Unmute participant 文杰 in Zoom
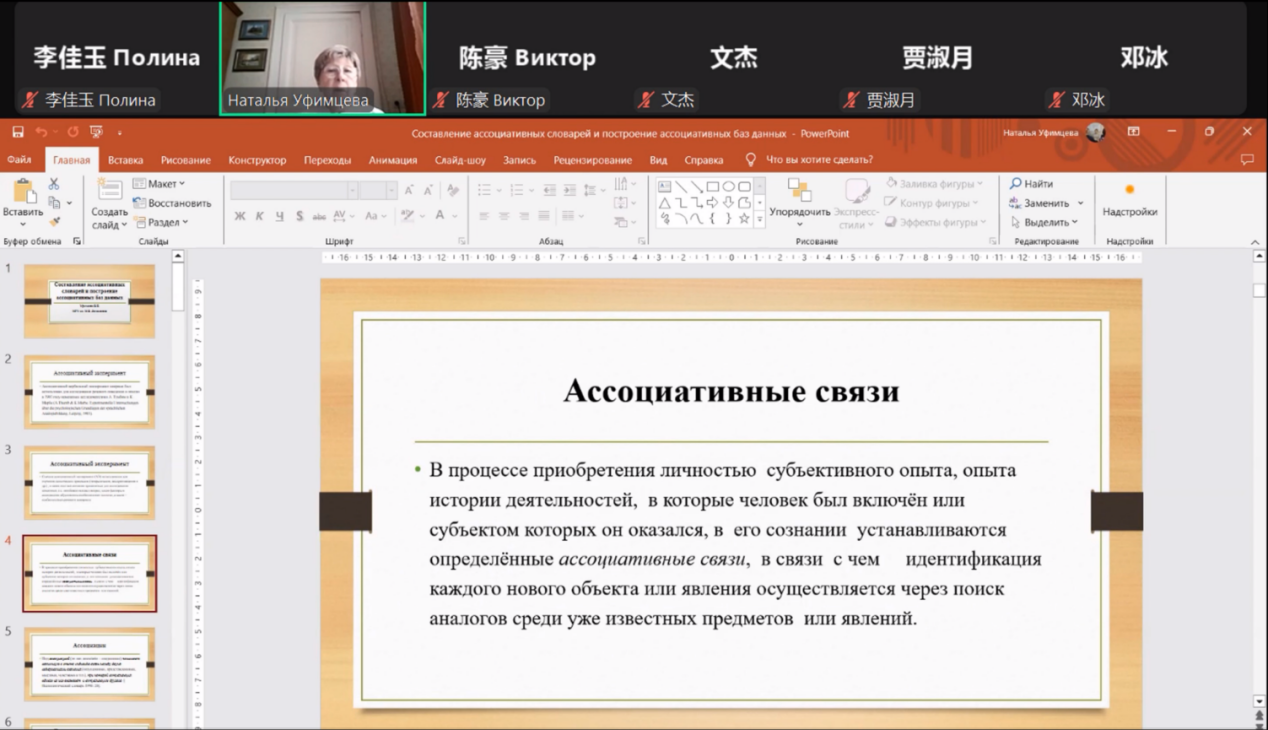This screenshot has width=1268, height=730. (647, 100)
